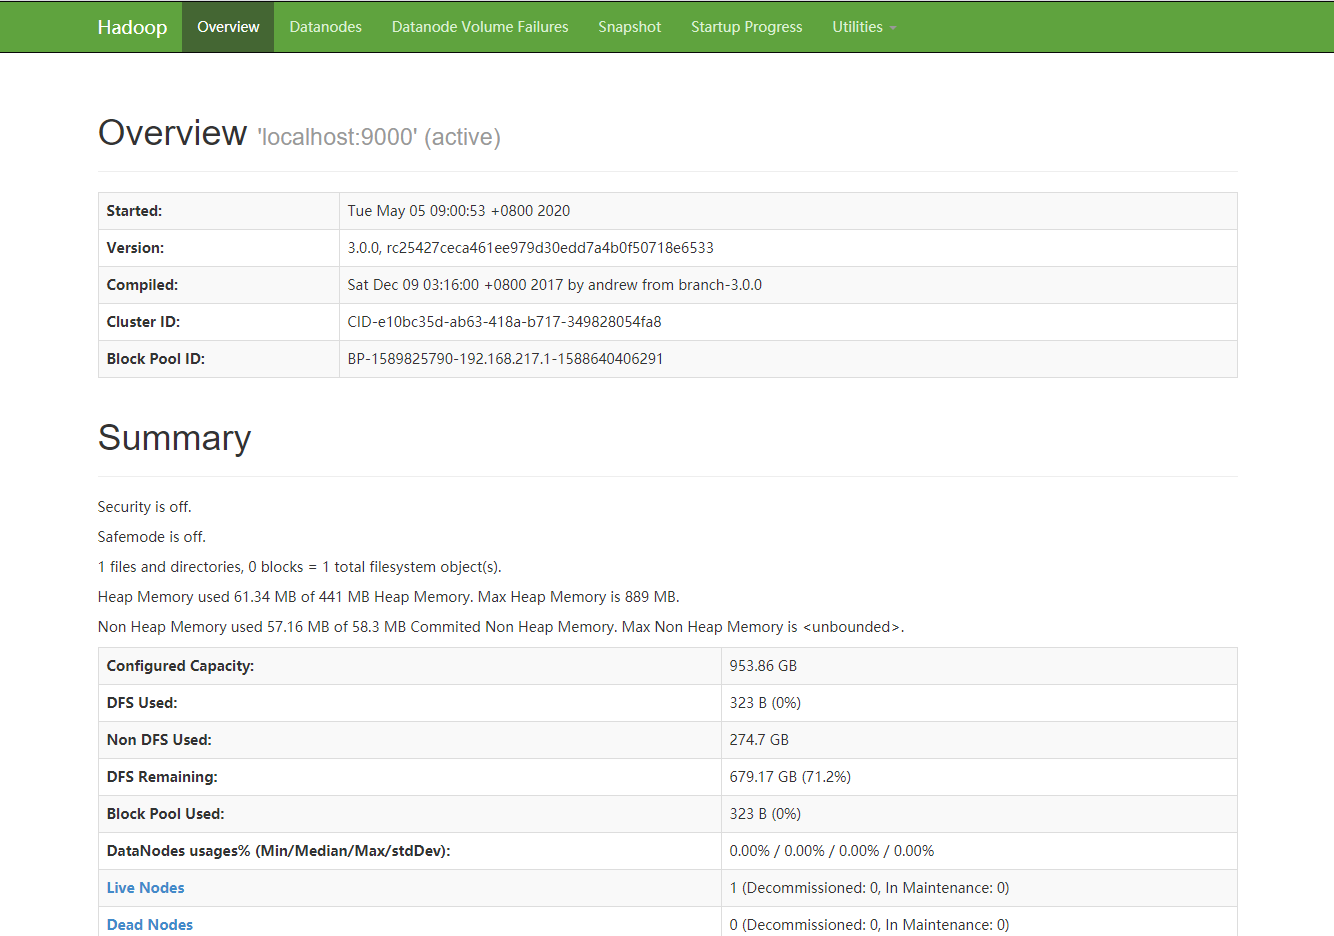This screenshot has width=1334, height=936.
Task: Click the 'Configured Capacity:' label
Action: click(x=180, y=666)
